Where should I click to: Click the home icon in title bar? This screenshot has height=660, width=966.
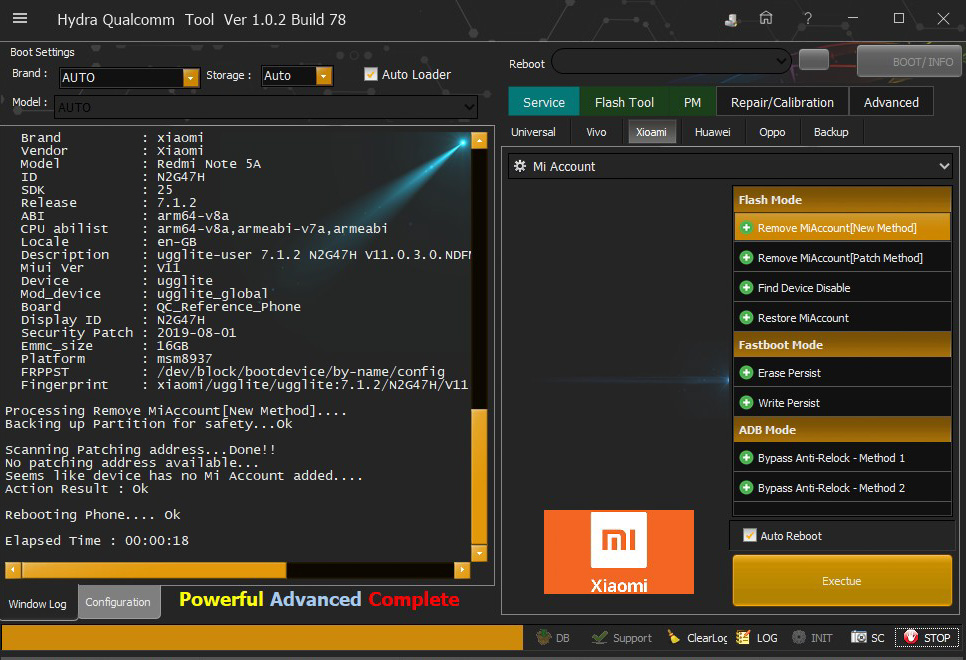[766, 18]
